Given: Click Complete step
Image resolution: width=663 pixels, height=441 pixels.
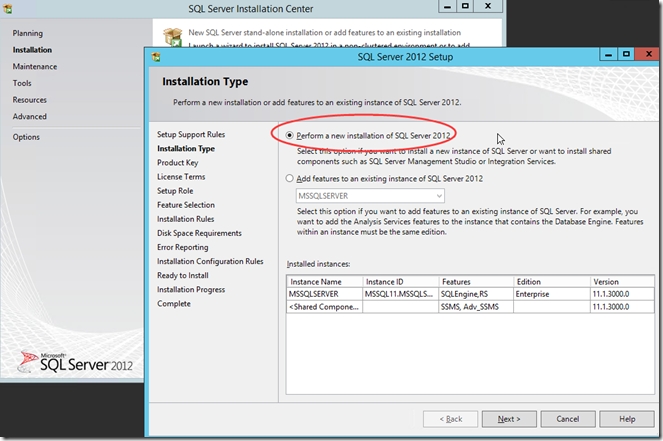Looking at the screenshot, I should tap(173, 304).
